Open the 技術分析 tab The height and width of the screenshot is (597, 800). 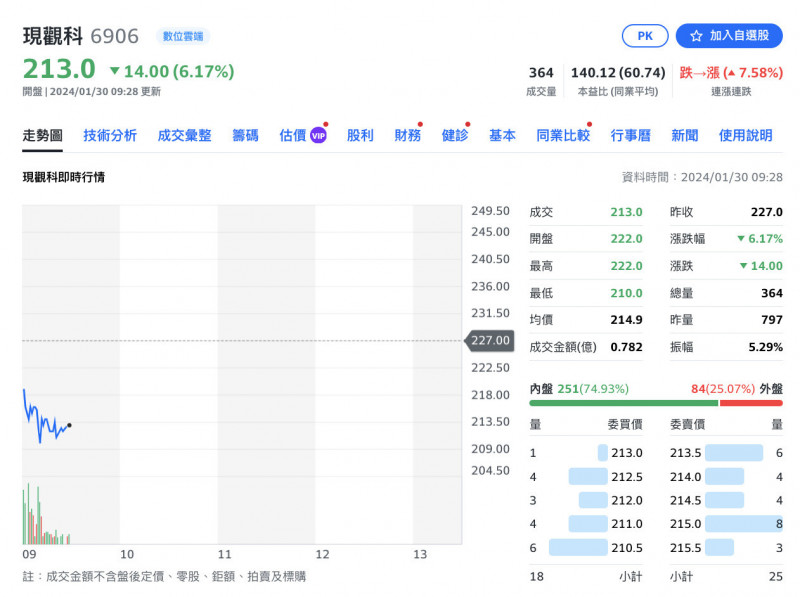click(x=110, y=136)
